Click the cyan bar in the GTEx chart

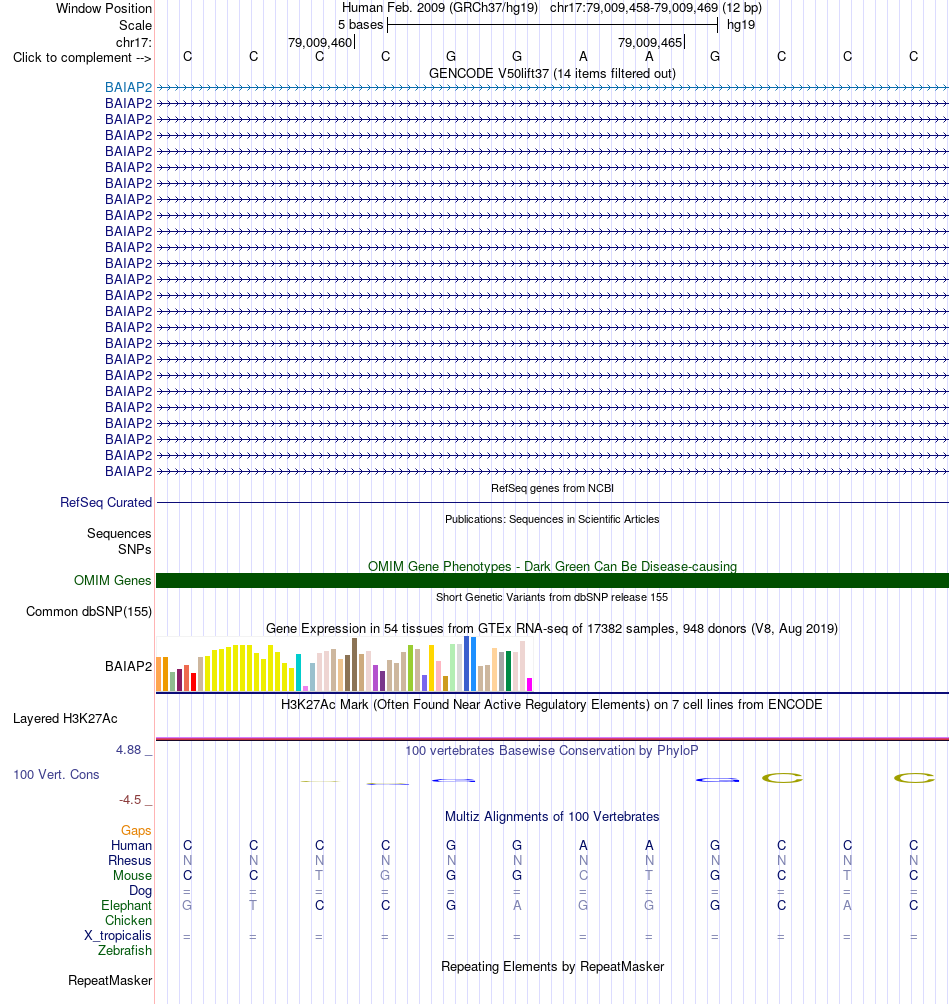click(298, 672)
